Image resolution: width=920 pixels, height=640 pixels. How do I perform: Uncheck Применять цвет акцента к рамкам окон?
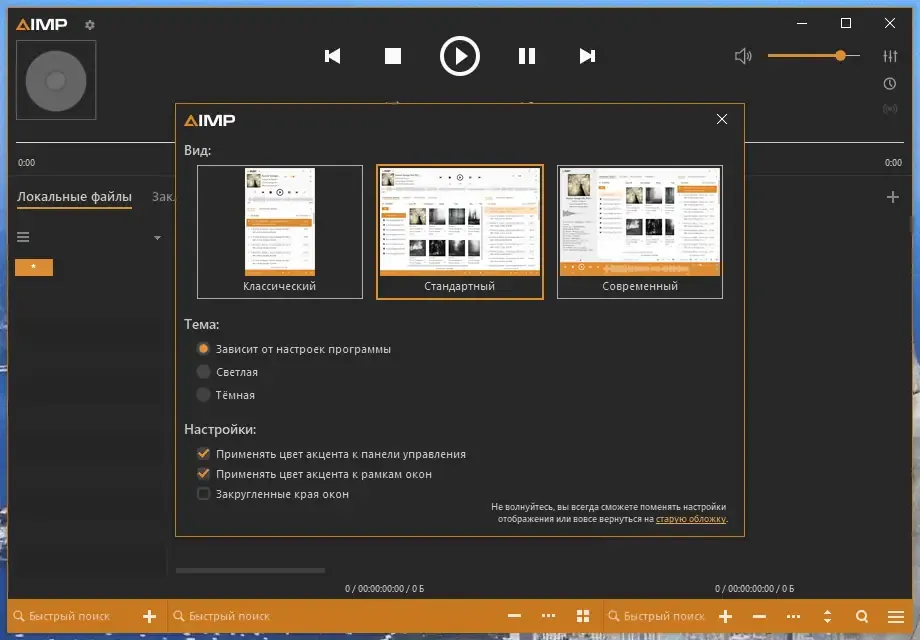[203, 474]
